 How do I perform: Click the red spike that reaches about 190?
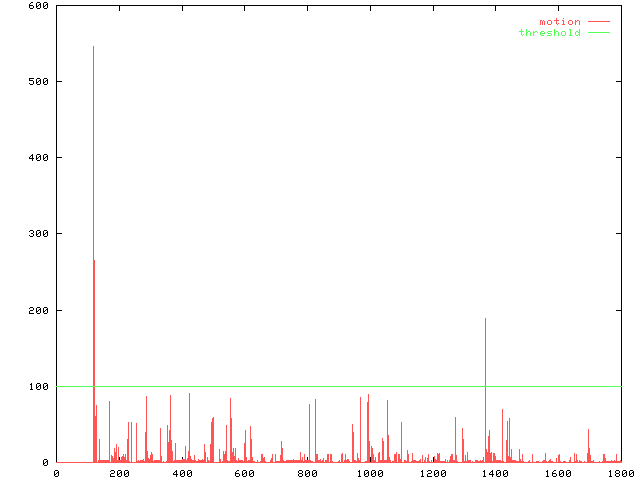485,320
